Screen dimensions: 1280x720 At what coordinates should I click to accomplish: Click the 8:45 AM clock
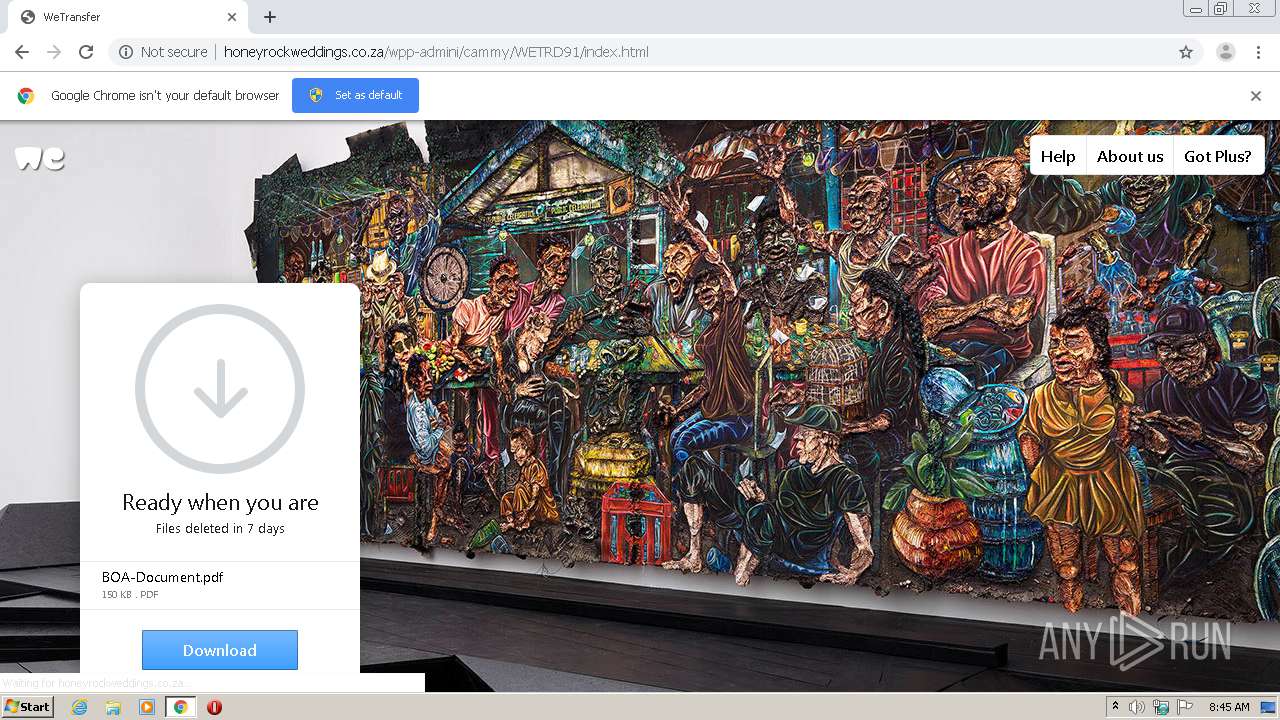[1229, 707]
